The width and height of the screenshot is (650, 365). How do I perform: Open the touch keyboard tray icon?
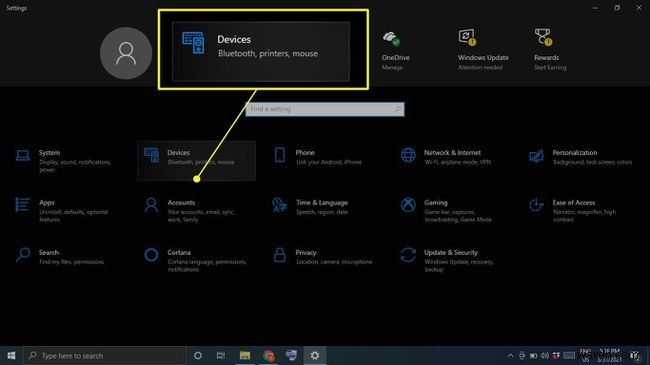(x=569, y=355)
